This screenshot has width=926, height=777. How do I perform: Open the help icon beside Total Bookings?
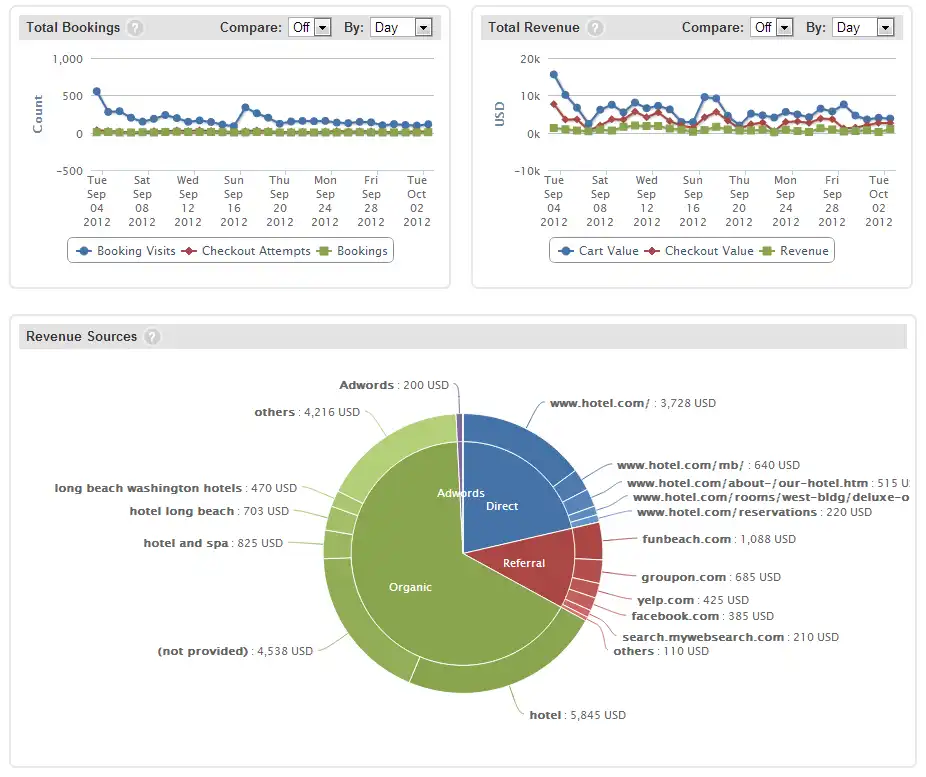click(x=135, y=28)
